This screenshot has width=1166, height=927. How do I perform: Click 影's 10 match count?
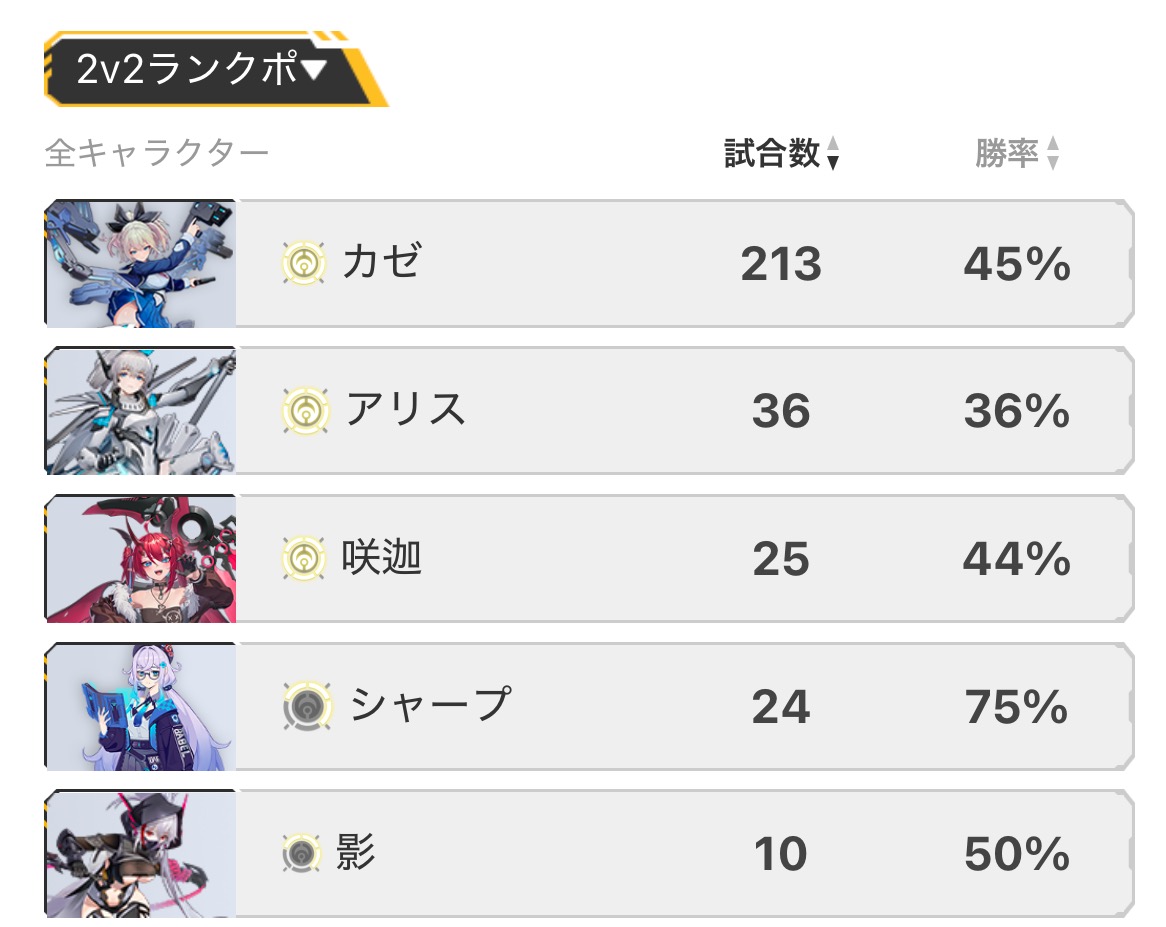[x=780, y=853]
